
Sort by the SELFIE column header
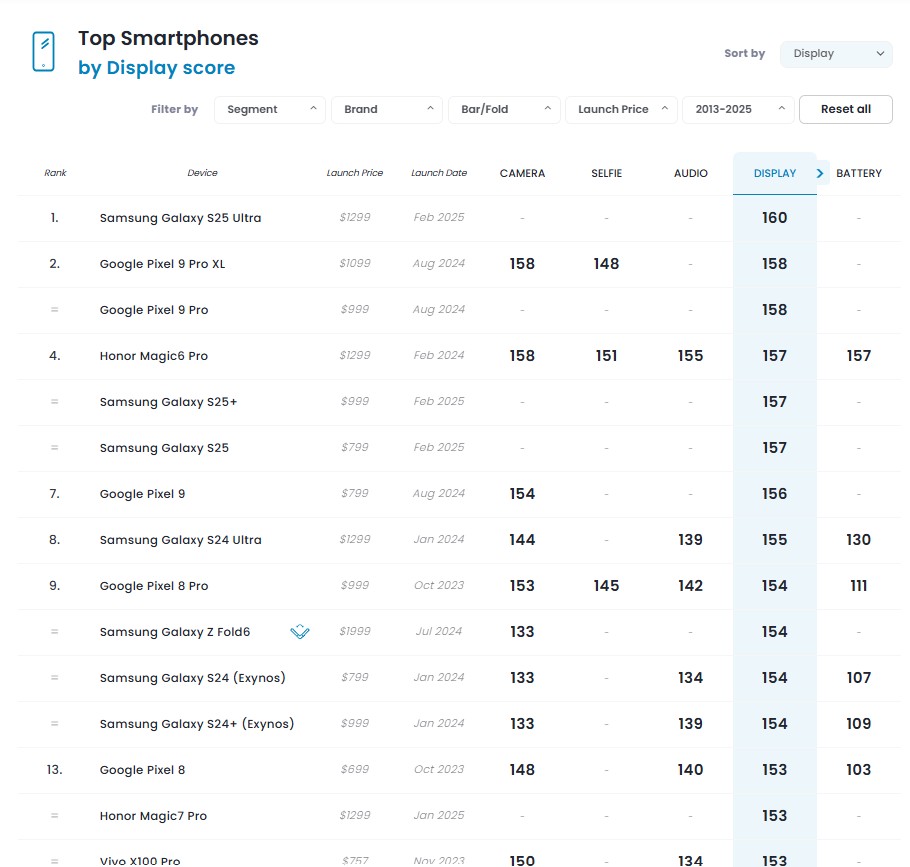[x=606, y=173]
